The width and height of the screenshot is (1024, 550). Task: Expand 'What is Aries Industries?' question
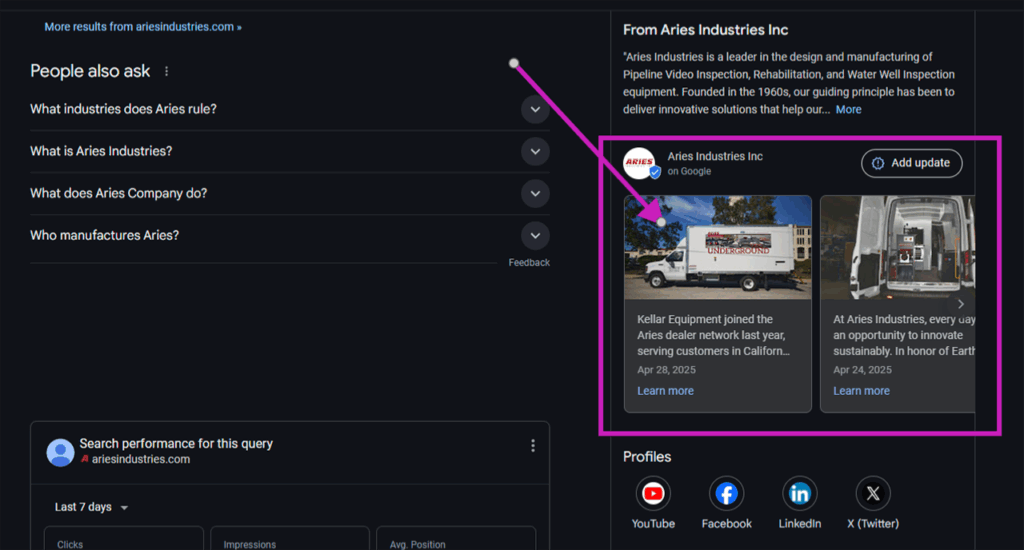click(x=535, y=152)
